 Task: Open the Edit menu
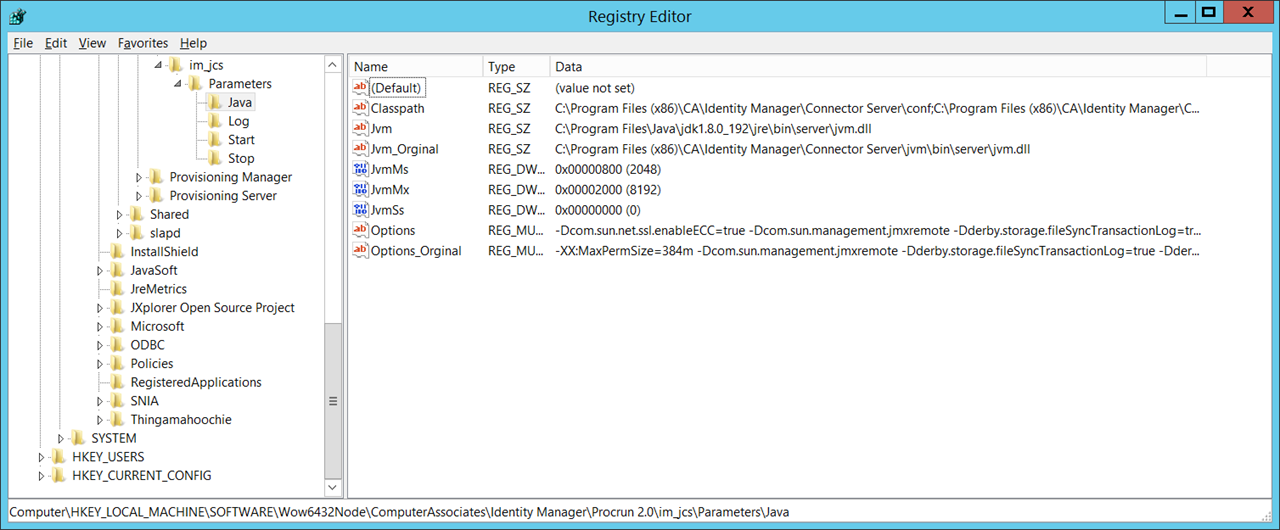56,43
